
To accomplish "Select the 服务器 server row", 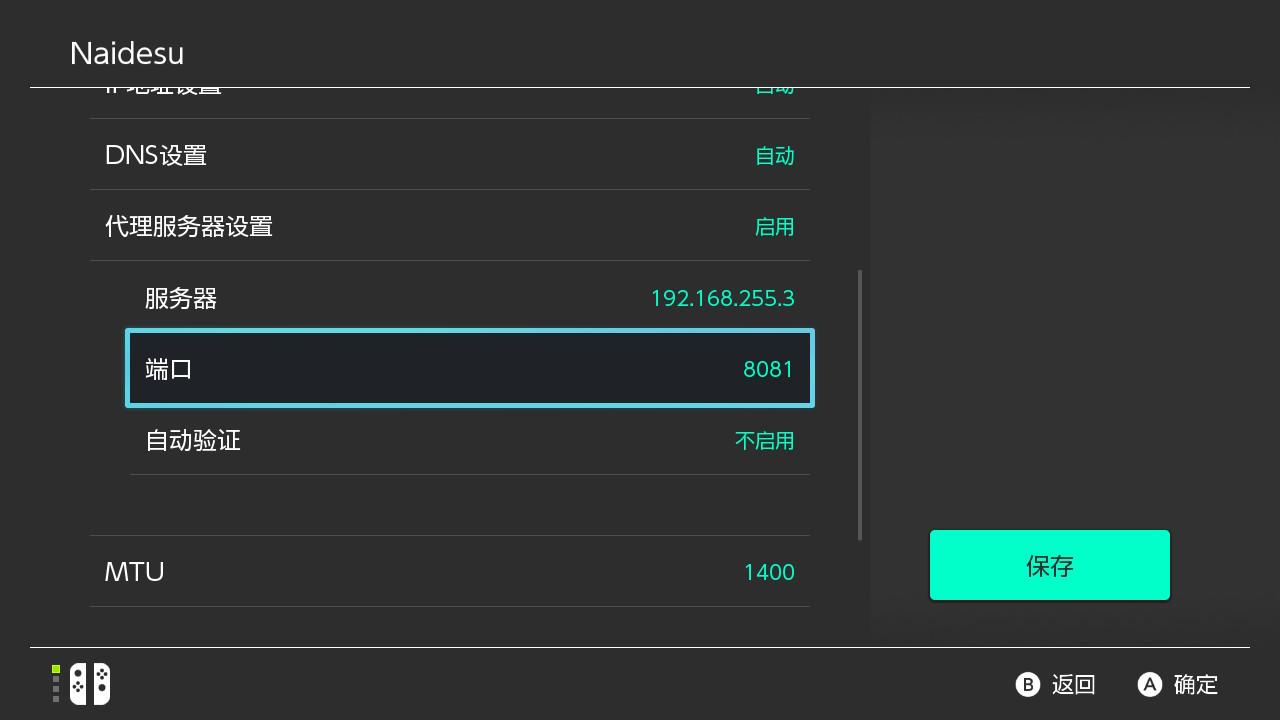I will click(181, 298).
